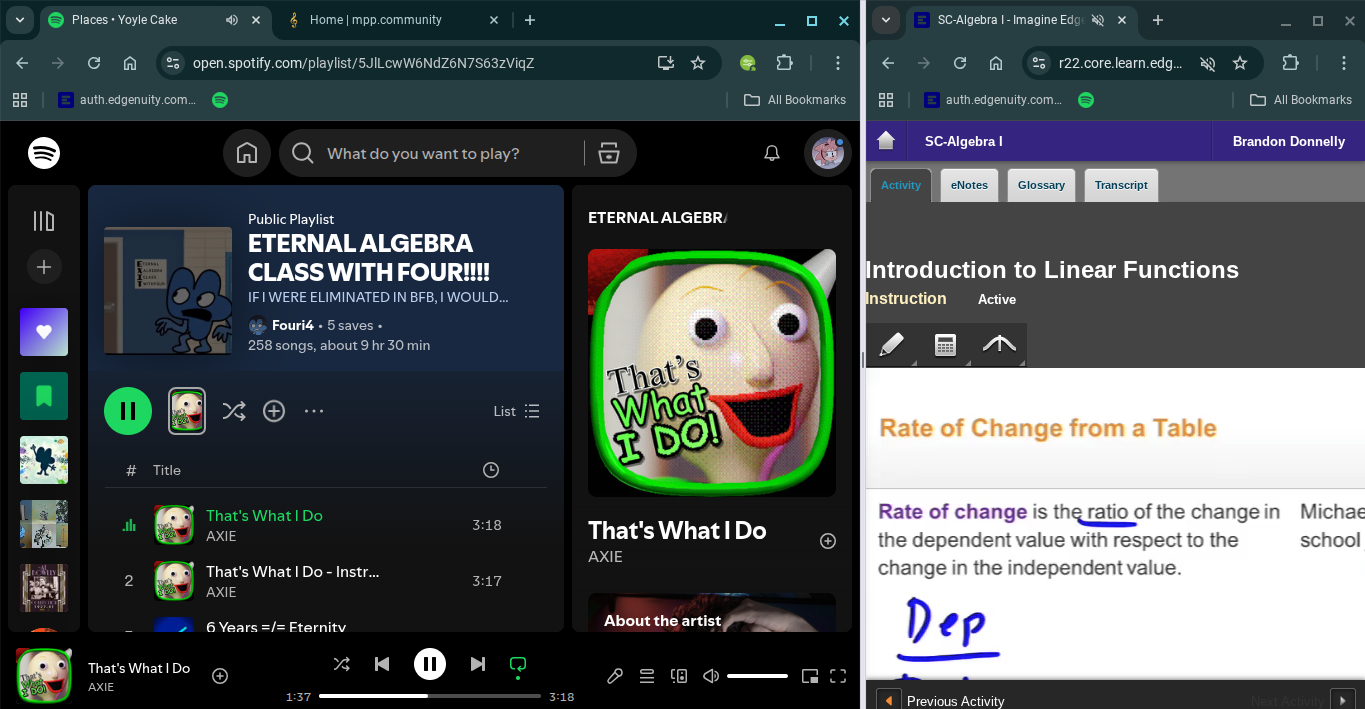Open Your Library in the Spotify sidebar
This screenshot has width=1365, height=709.
44,221
